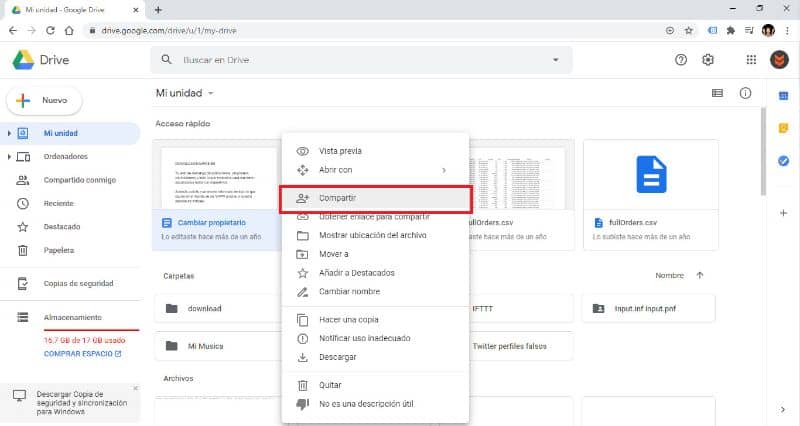Open Chrome three-dot menu
The width and height of the screenshot is (800, 426).
[787, 31]
